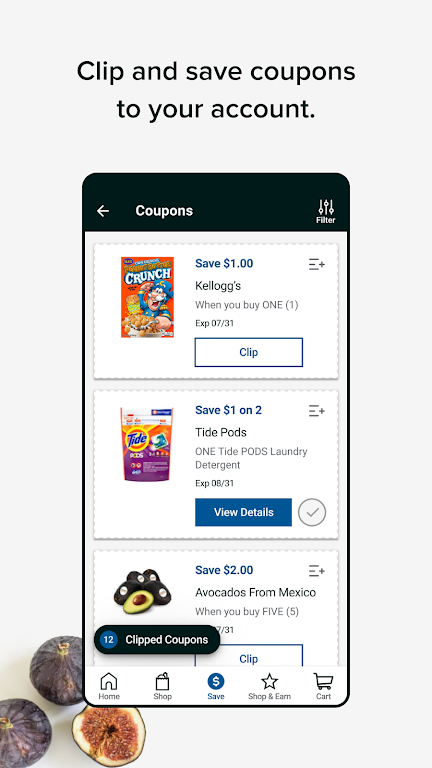The height and width of the screenshot is (768, 432).
Task: Open the Cart icon tab
Action: pyautogui.click(x=323, y=686)
